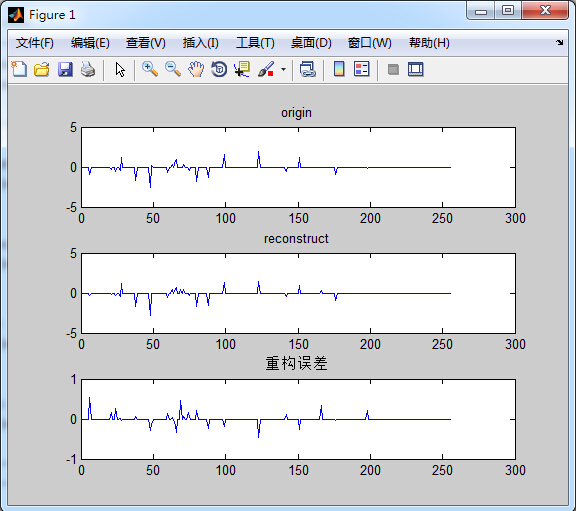Insert Legend using toolbar icon

pos(361,69)
